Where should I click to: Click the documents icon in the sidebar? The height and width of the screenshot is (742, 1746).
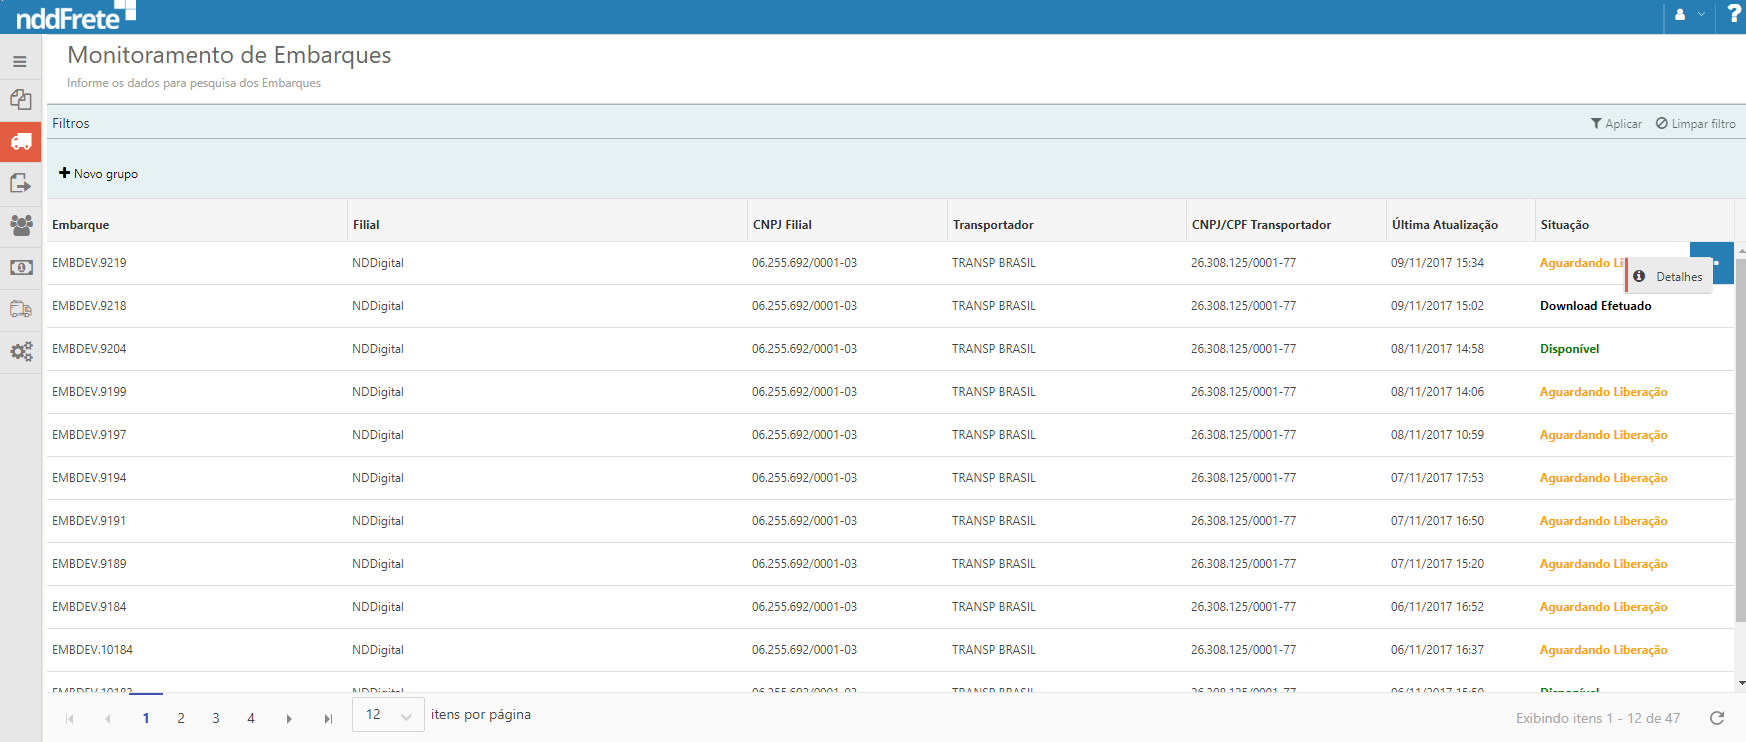(x=20, y=100)
